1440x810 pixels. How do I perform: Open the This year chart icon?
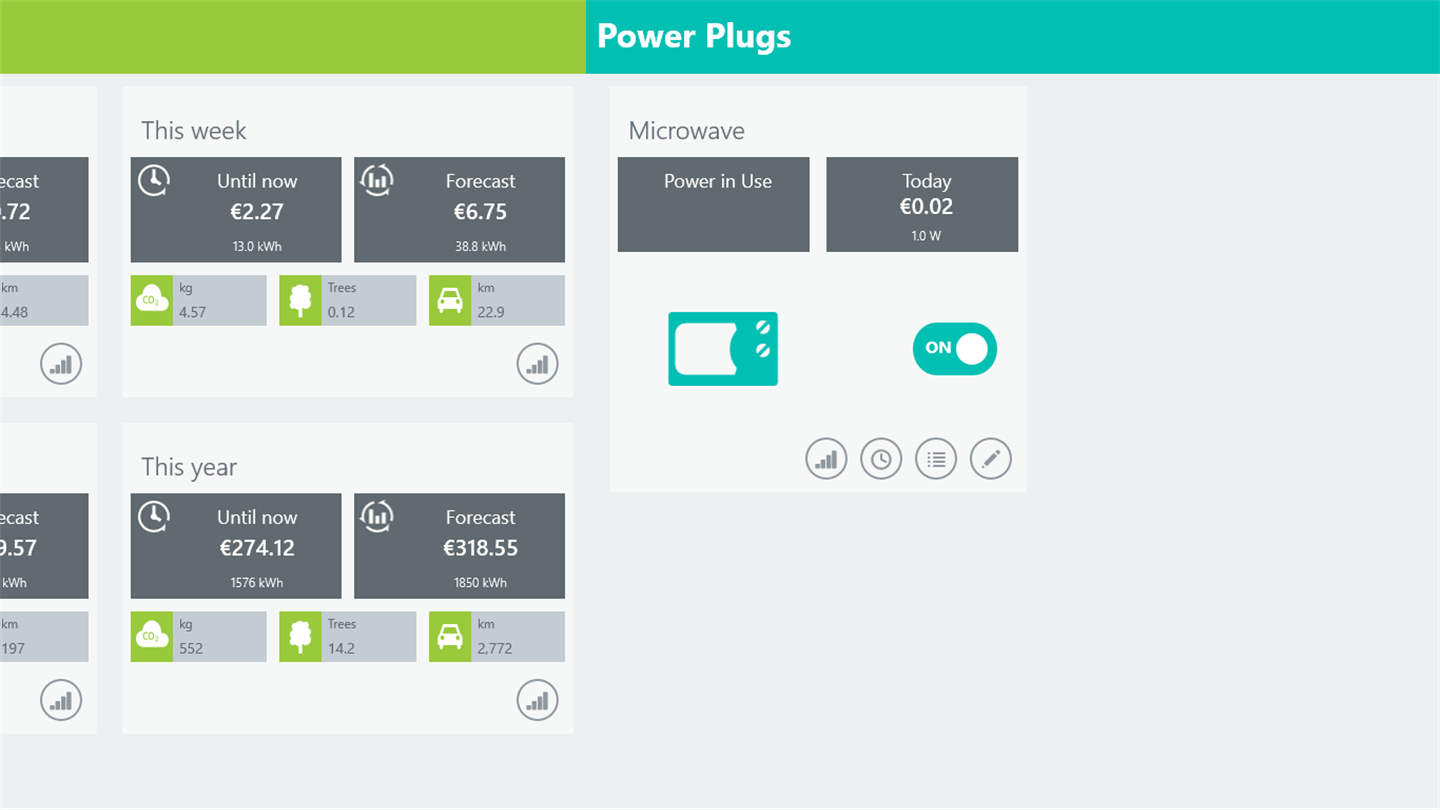coord(538,700)
